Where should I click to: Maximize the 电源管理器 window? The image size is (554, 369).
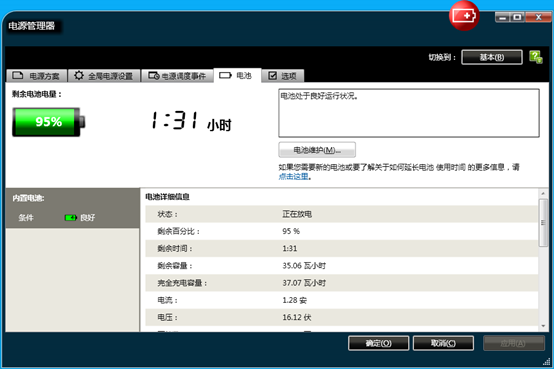[x=517, y=17]
